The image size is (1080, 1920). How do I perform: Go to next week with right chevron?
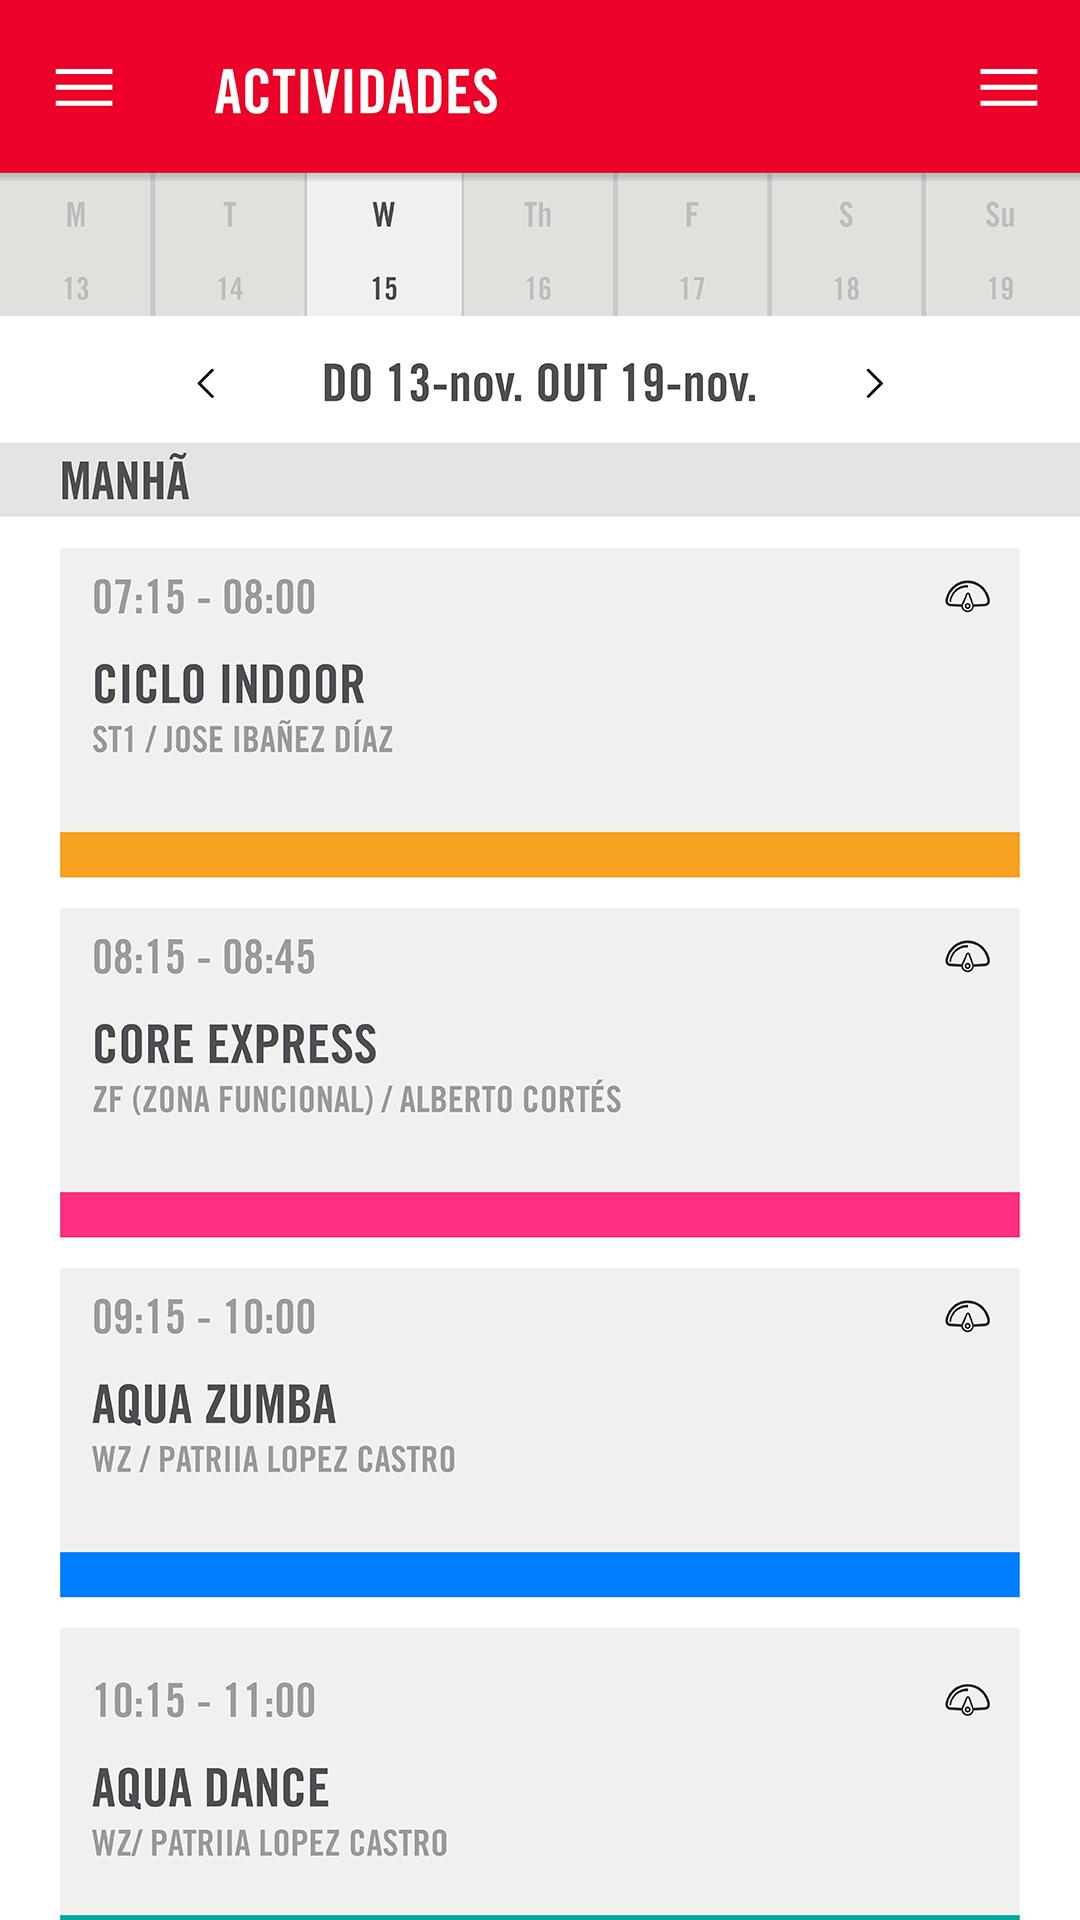(874, 384)
